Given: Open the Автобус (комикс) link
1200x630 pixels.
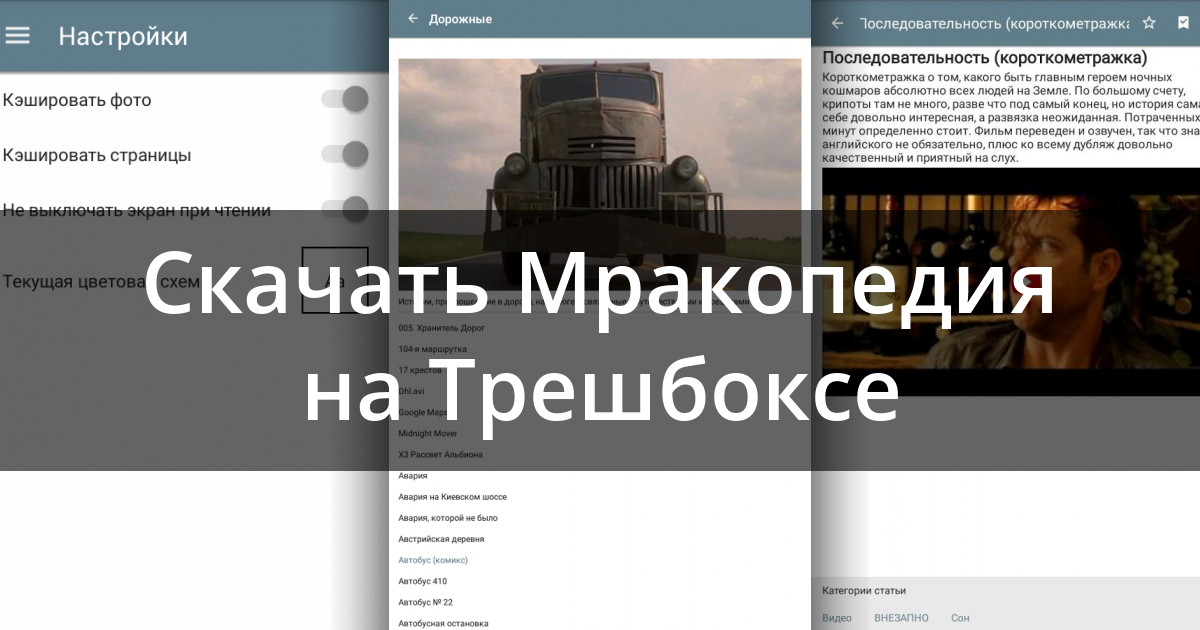Looking at the screenshot, I should pos(433,560).
